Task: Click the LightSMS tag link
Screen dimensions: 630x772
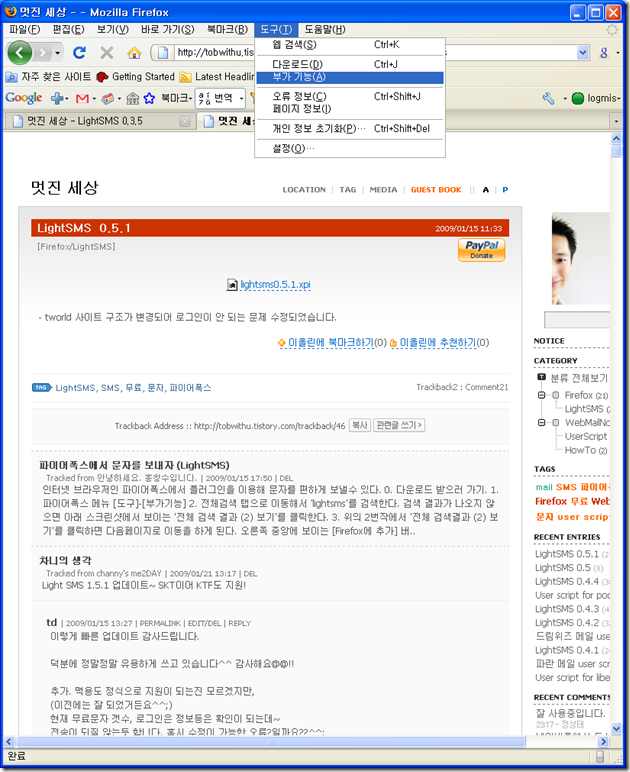Action: (x=76, y=388)
